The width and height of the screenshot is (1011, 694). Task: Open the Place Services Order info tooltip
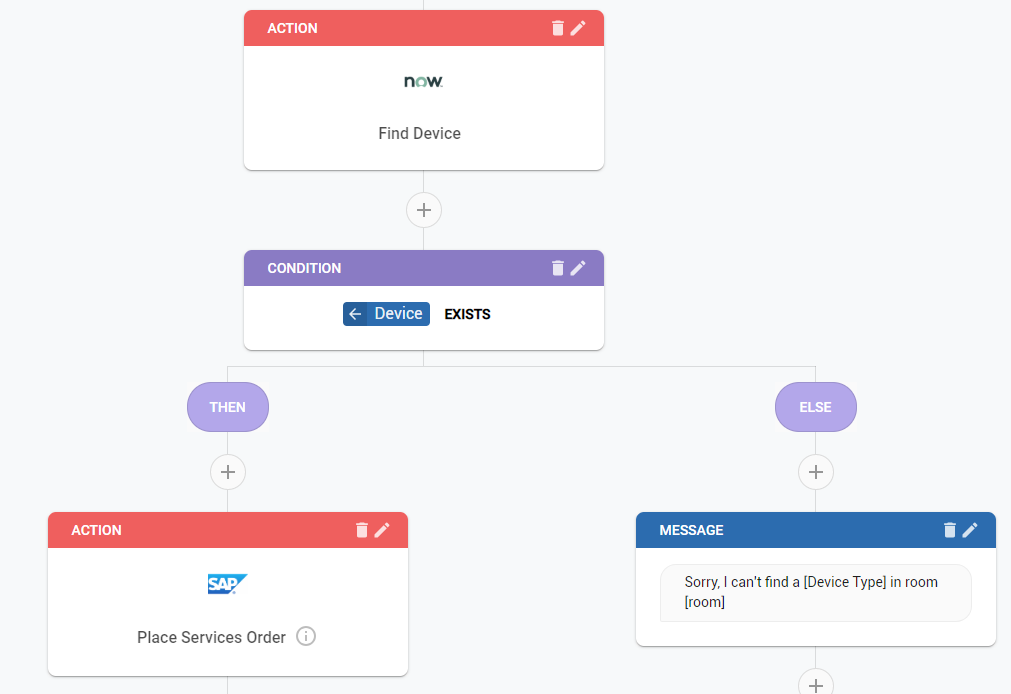point(306,636)
